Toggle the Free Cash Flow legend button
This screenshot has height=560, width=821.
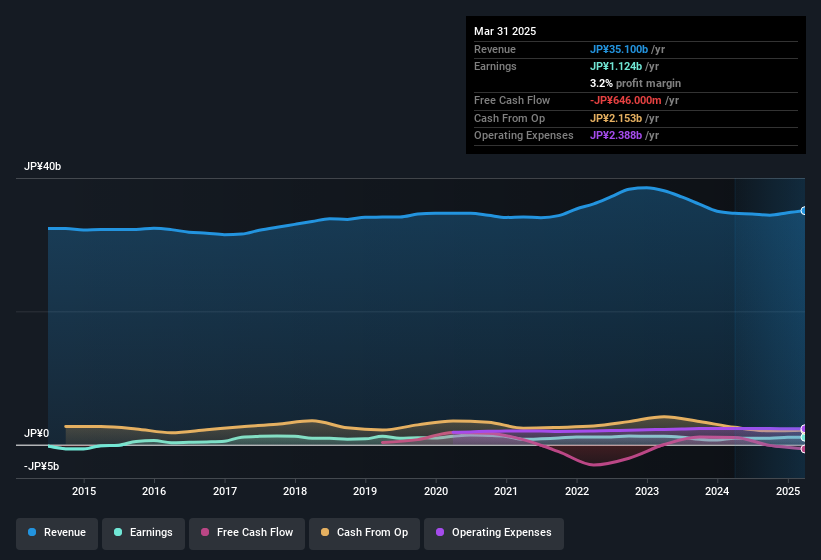click(247, 533)
